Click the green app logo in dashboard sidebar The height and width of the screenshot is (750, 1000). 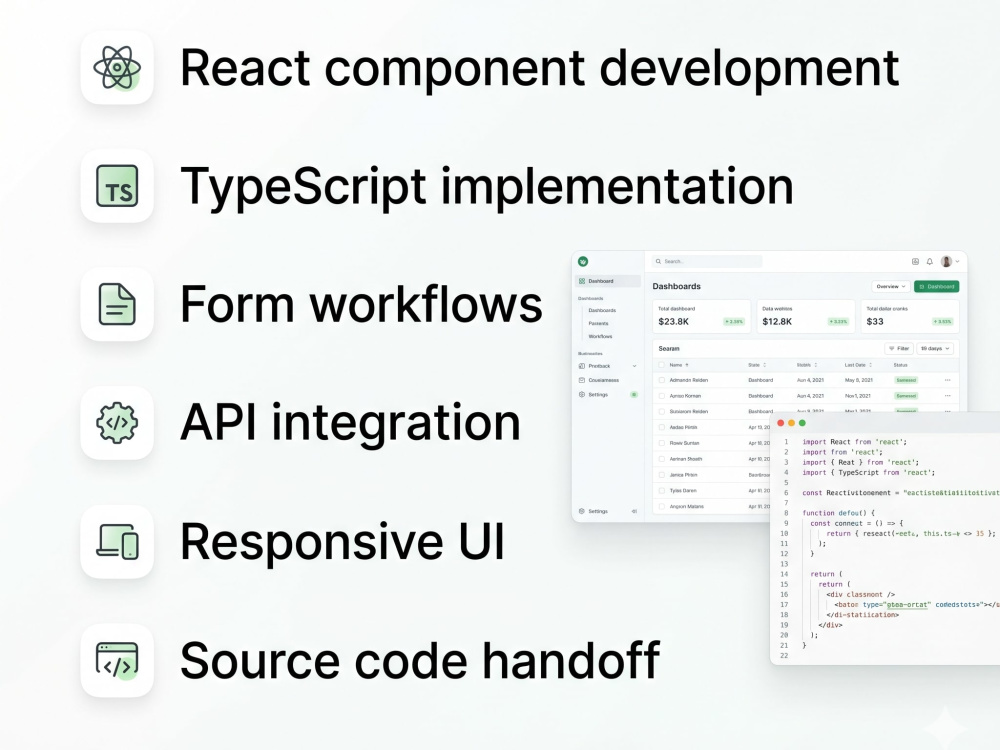point(583,261)
